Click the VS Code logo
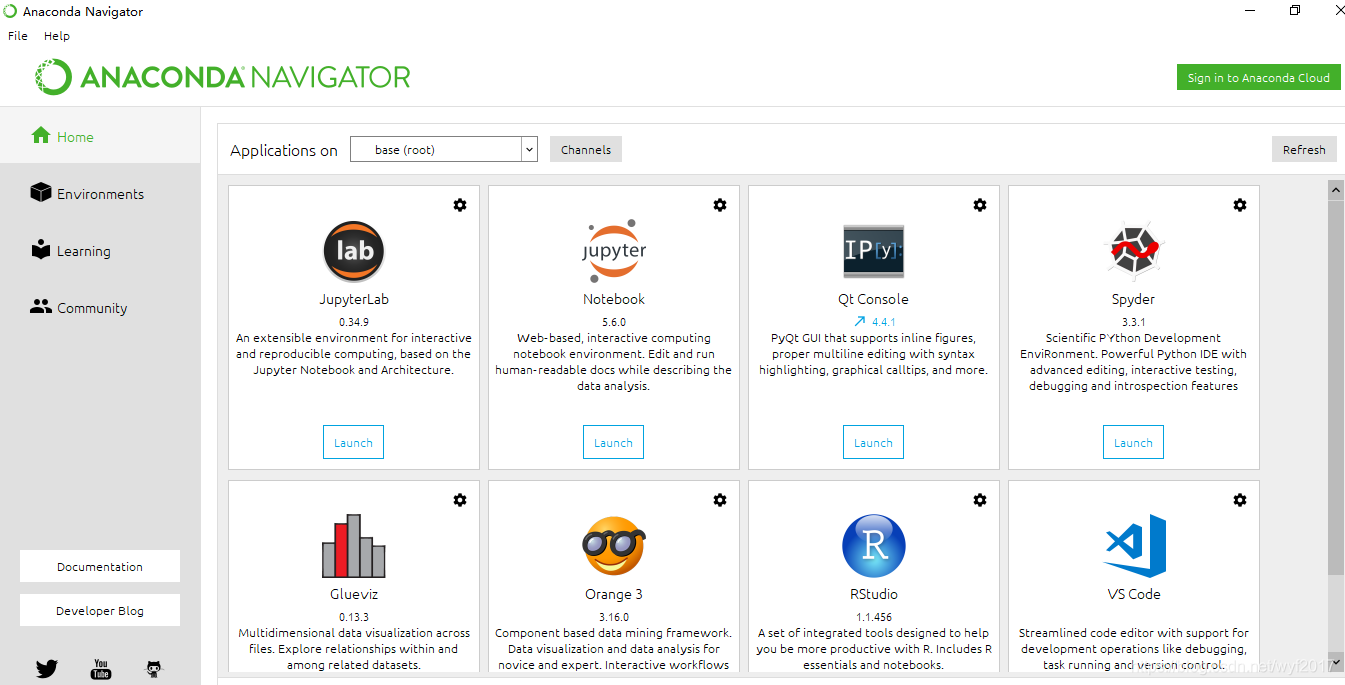Screen dimensions: 1345x685 1135,546
